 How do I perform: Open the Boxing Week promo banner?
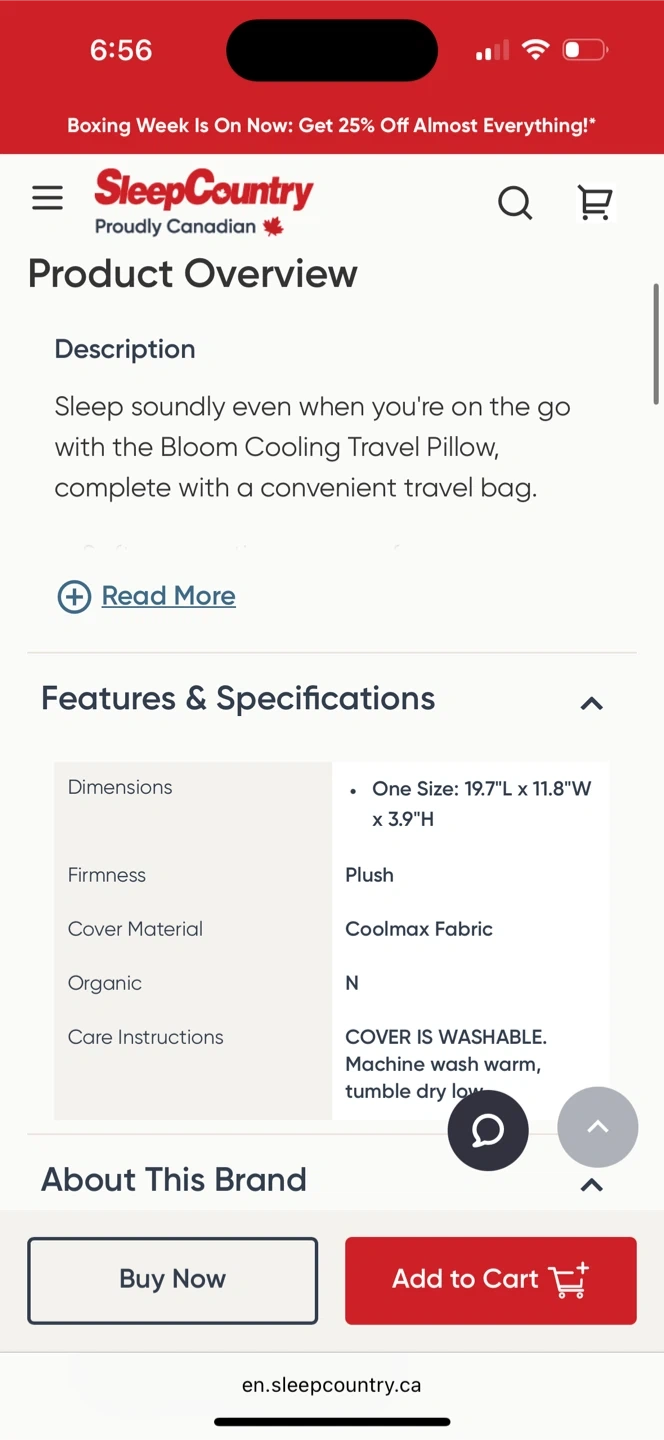pyautogui.click(x=332, y=126)
